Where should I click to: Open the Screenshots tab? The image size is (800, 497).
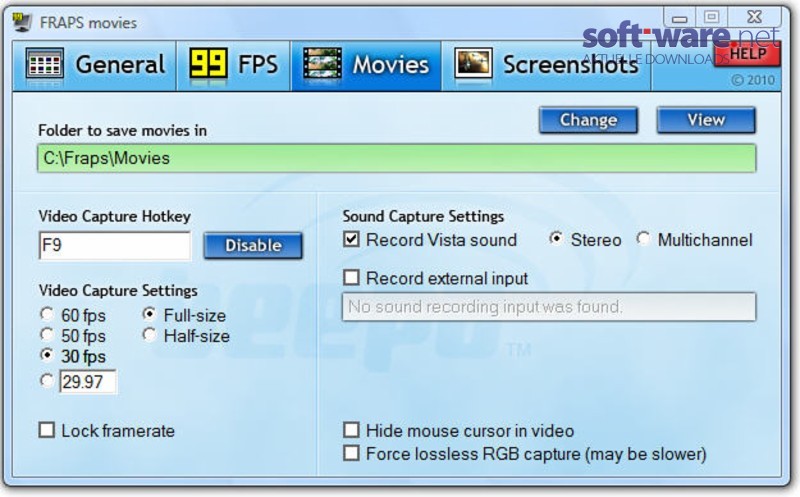coord(546,65)
